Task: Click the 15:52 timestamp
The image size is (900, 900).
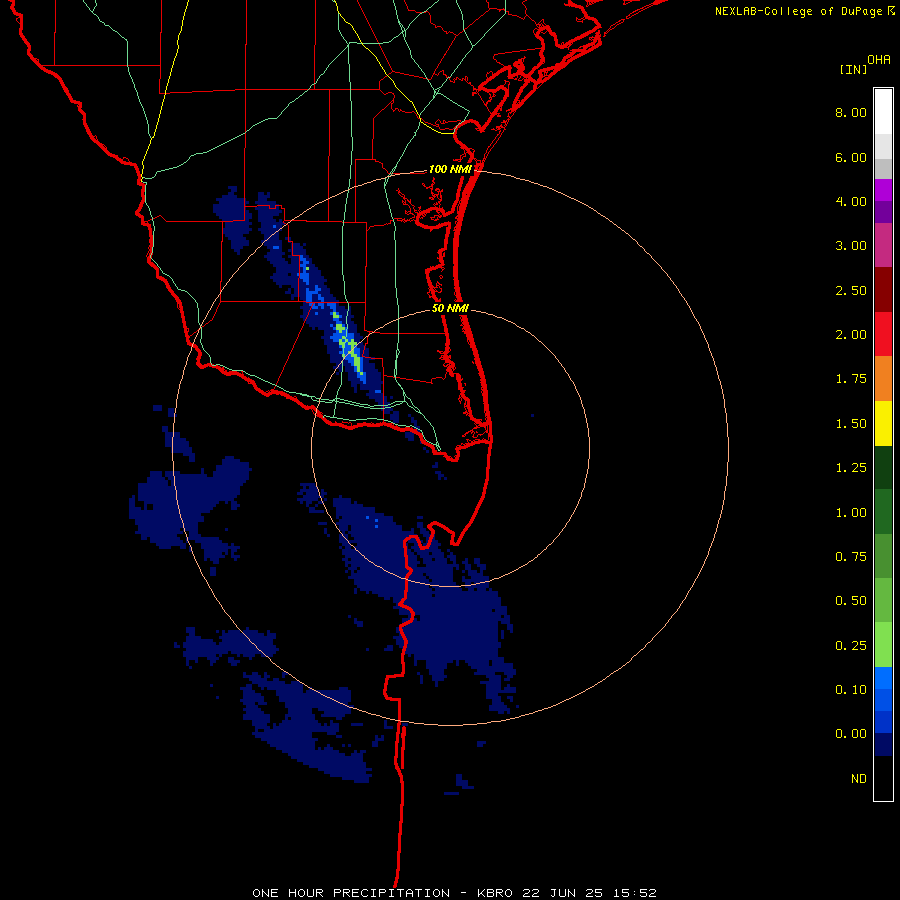Action: [x=637, y=893]
